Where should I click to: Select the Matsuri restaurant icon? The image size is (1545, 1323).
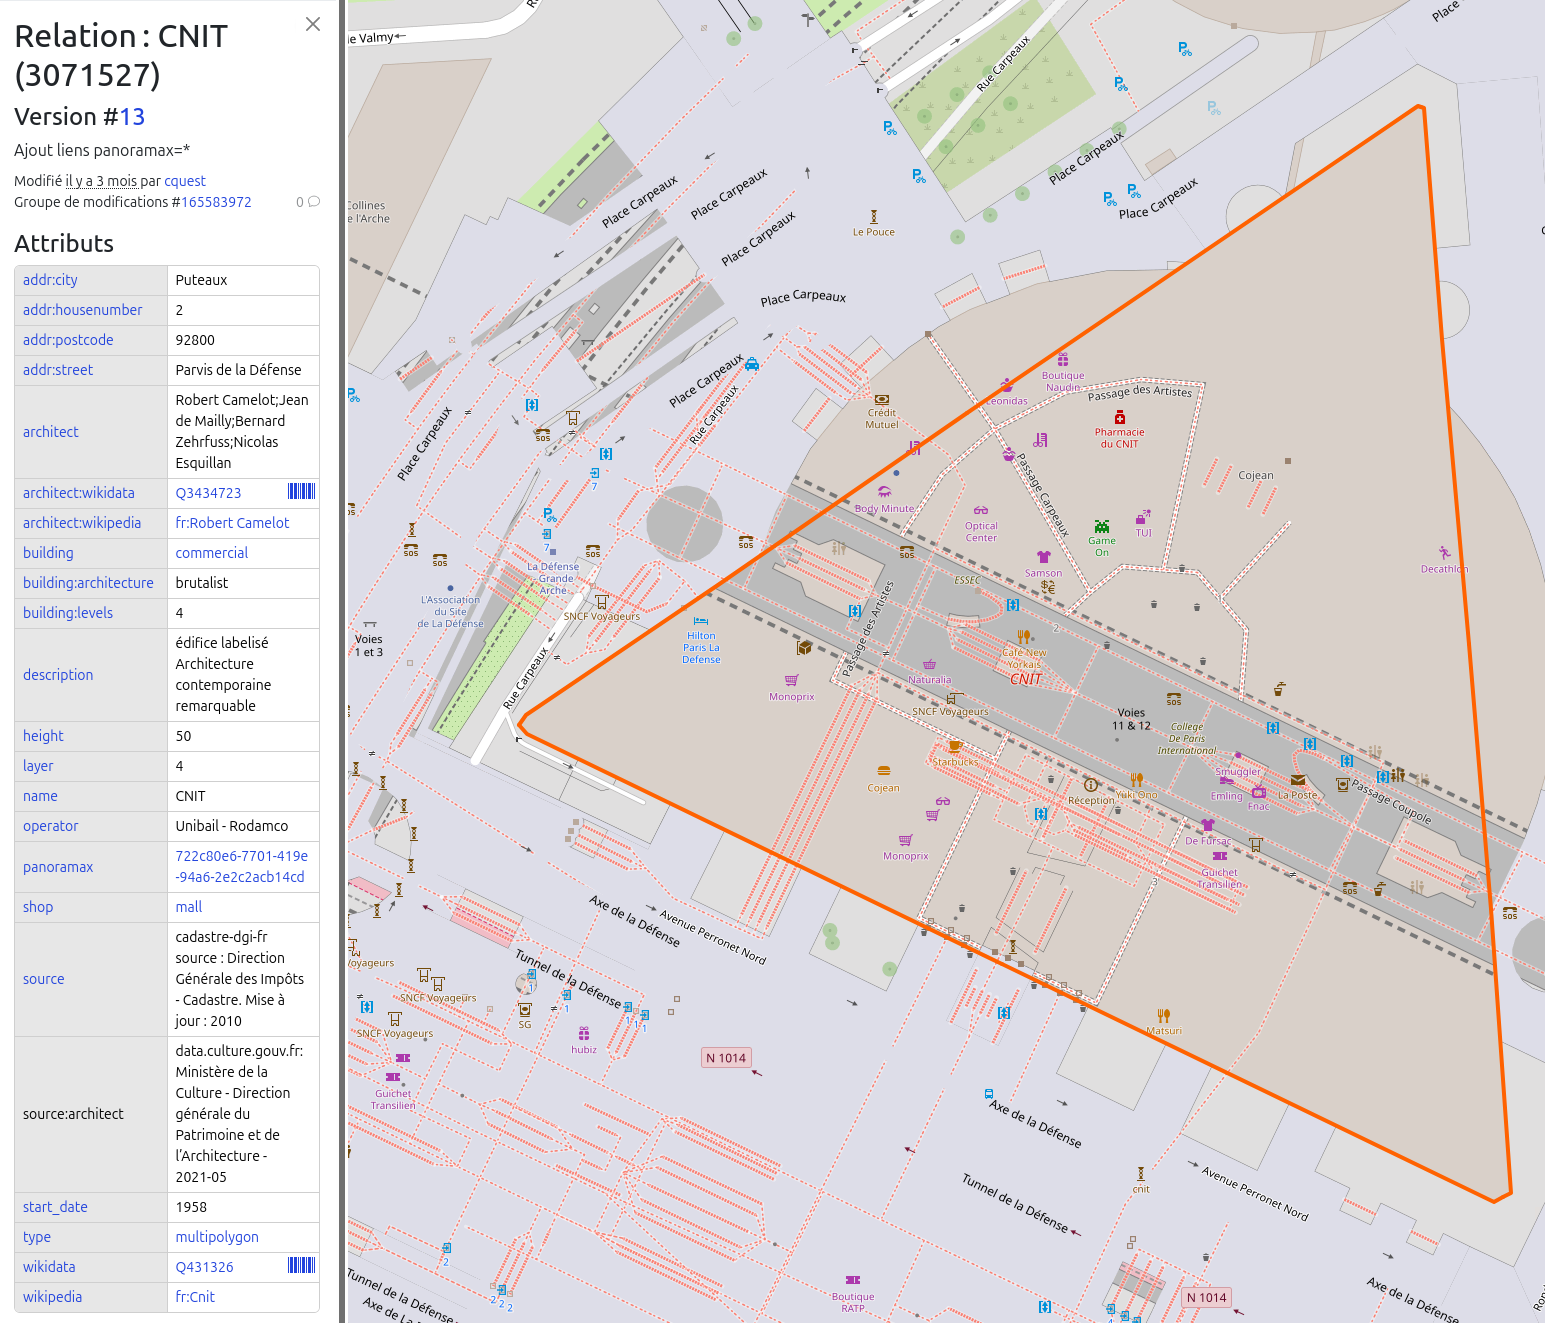[x=1163, y=1015]
